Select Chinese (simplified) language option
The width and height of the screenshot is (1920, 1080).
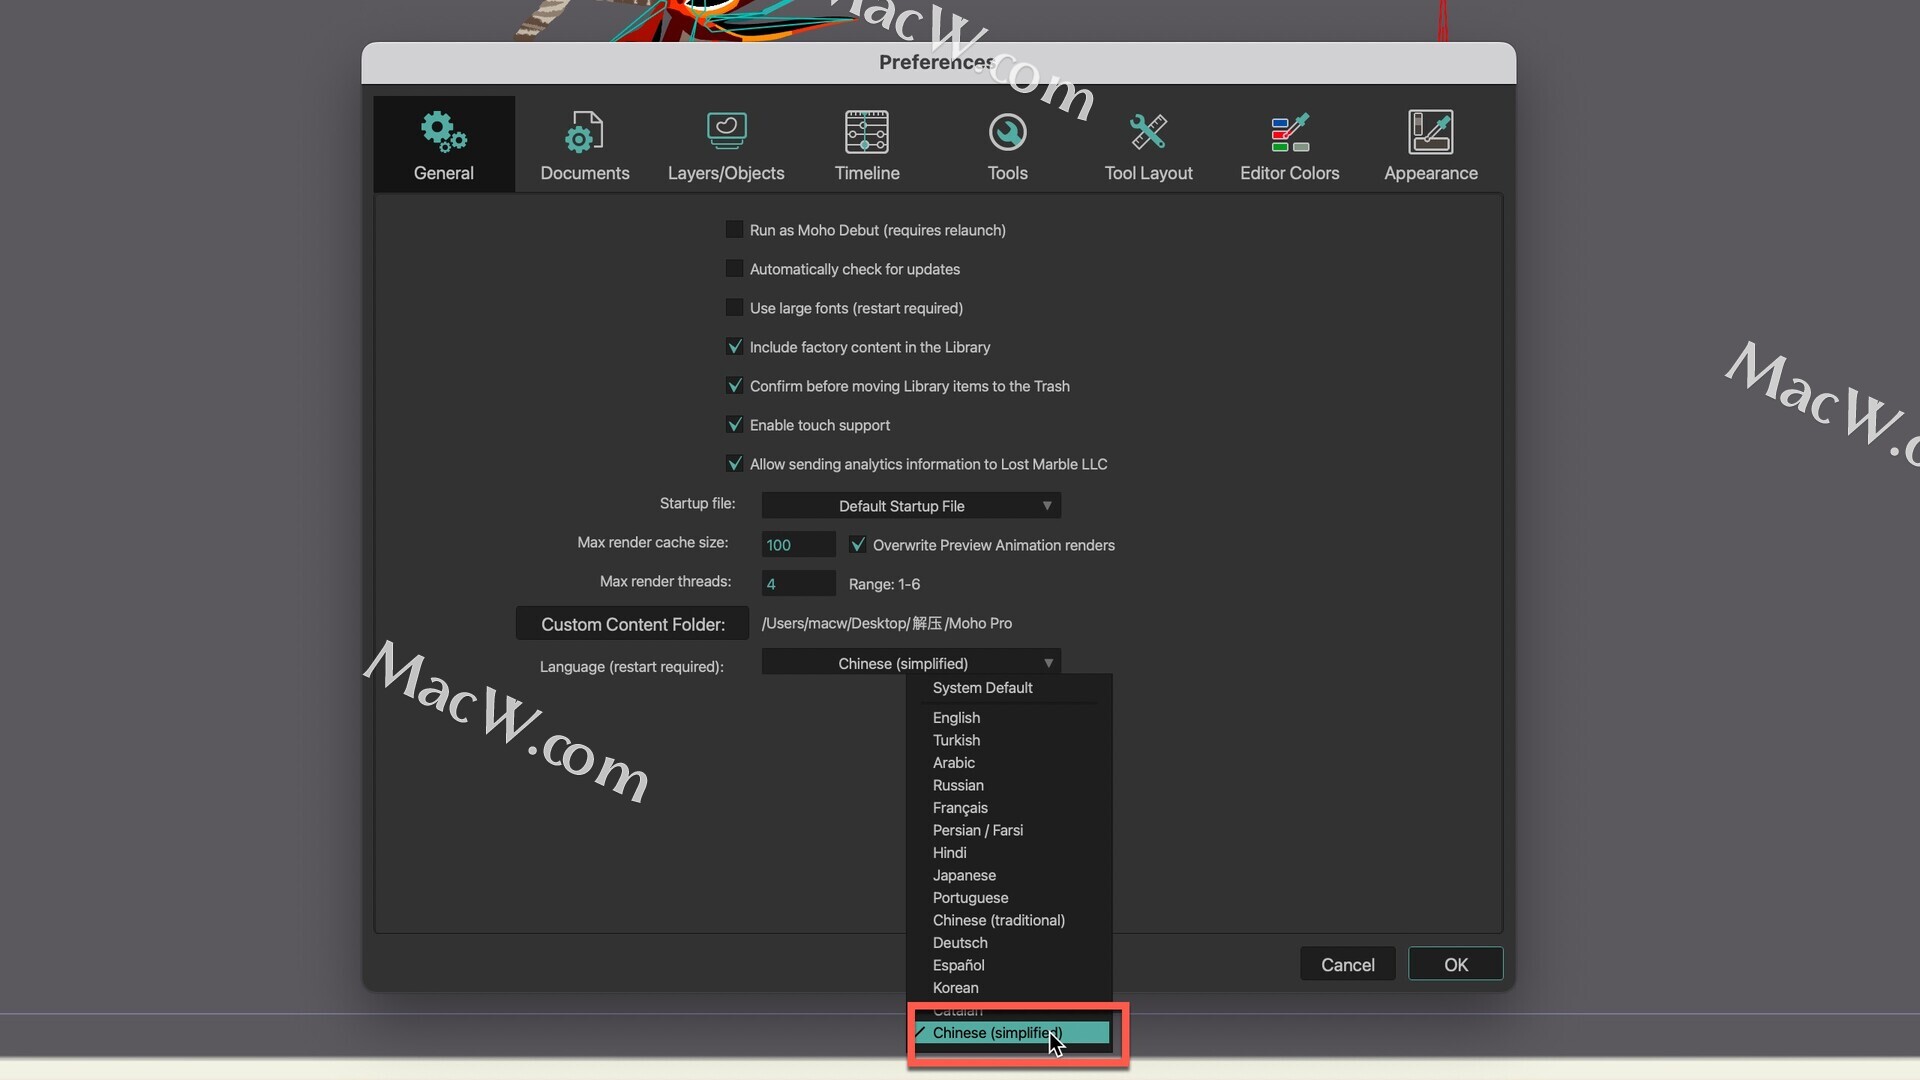click(x=1009, y=1033)
